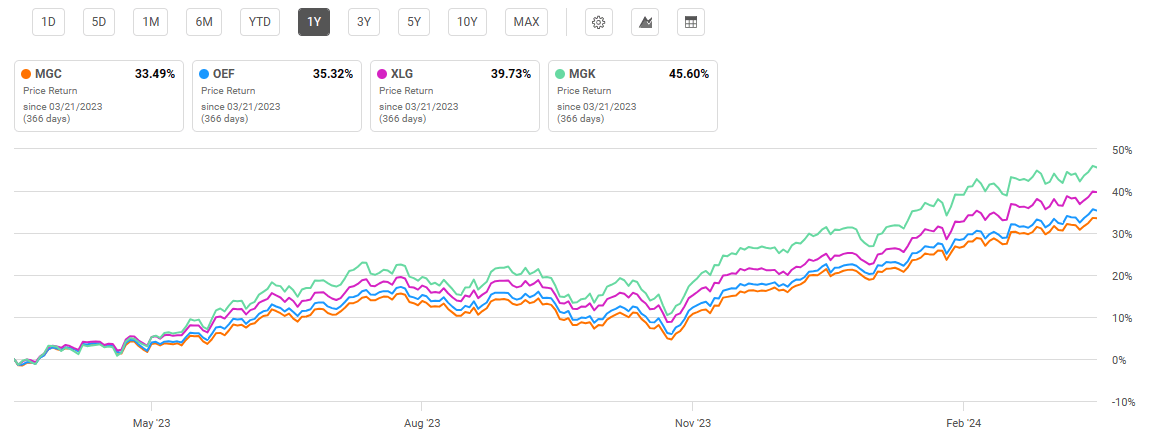Screen dimensions: 1168x443
Task: Open the MGK 45.60% return card
Action: click(x=632, y=96)
